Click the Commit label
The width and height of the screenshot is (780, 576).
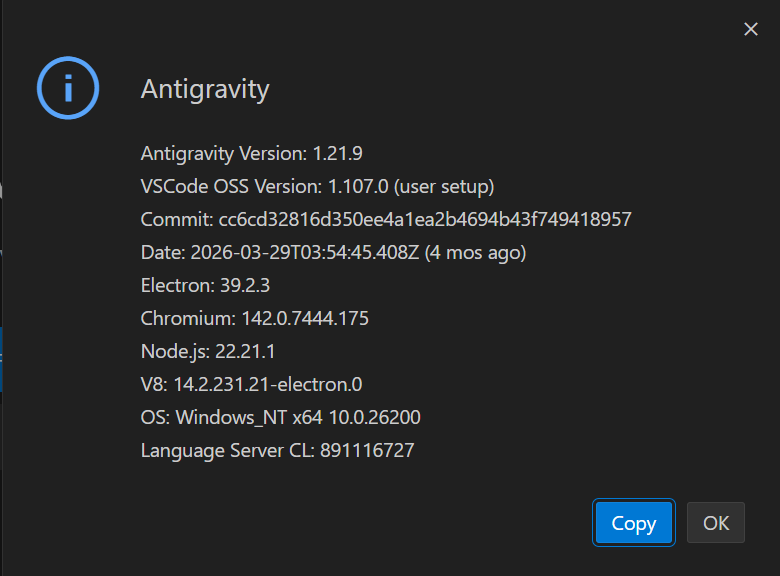(177, 219)
